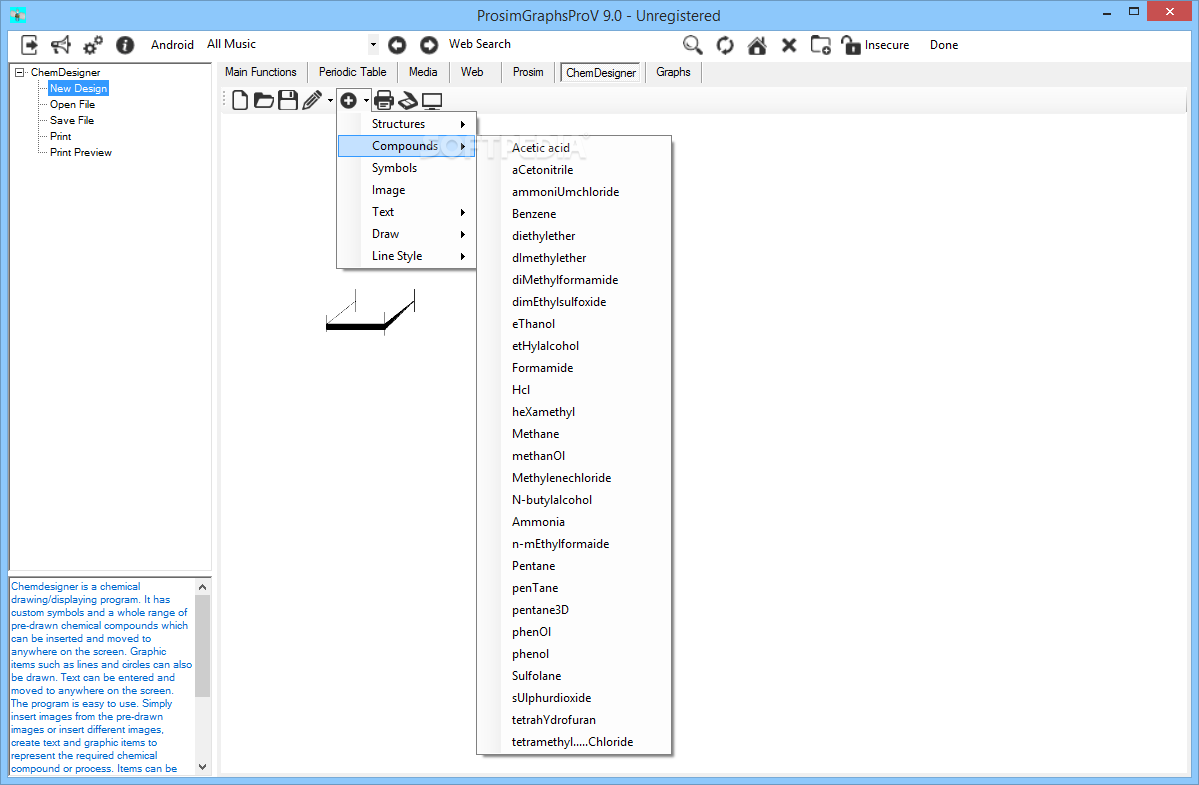Select Open File in tree
The height and width of the screenshot is (785, 1199).
(x=73, y=105)
